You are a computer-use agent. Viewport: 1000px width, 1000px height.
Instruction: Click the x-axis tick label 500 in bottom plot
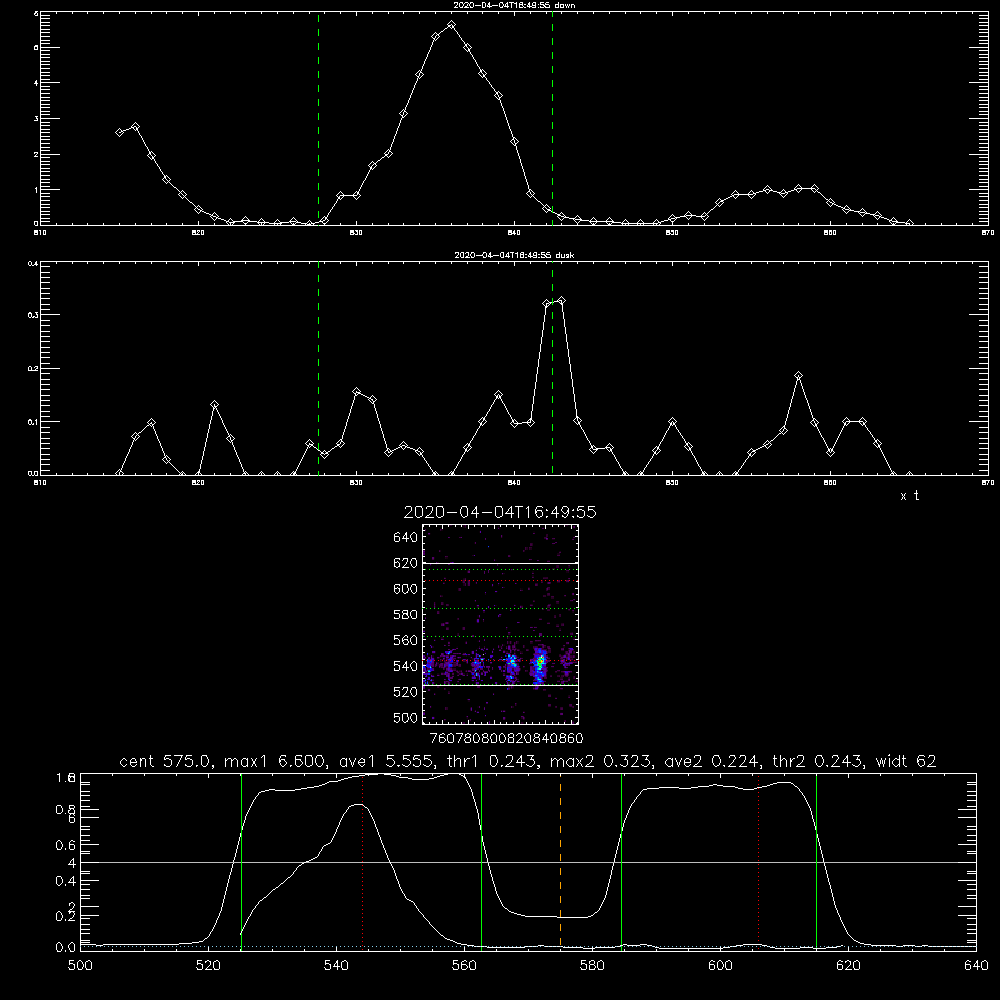[x=80, y=966]
